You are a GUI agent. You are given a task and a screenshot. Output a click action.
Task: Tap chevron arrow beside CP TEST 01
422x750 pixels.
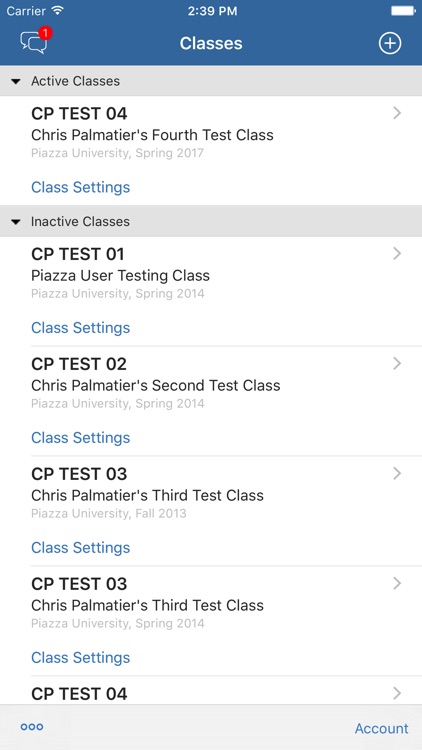click(397, 254)
